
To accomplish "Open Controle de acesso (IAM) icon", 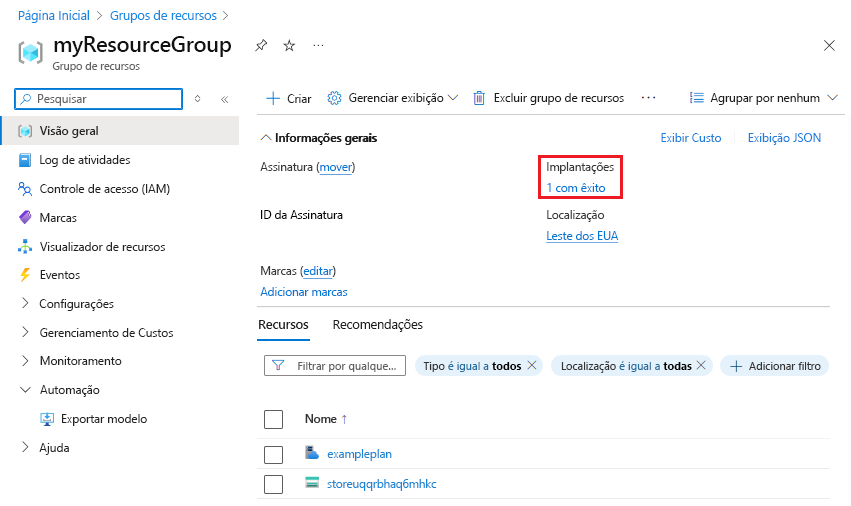I will [x=25, y=189].
